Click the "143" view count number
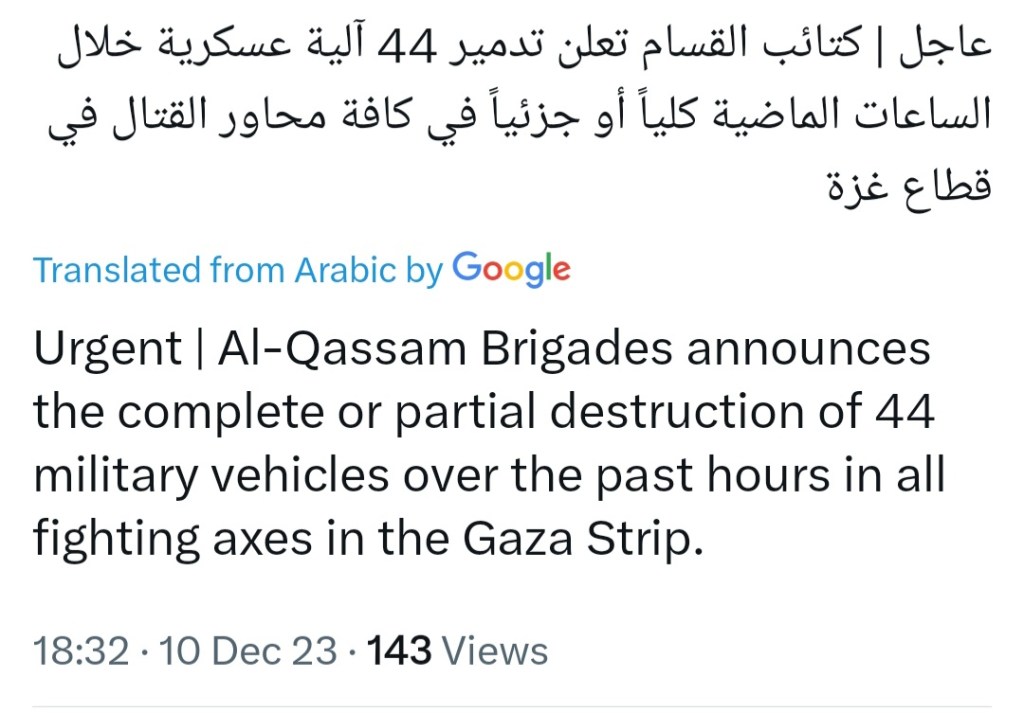This screenshot has height=713, width=1024. [399, 651]
